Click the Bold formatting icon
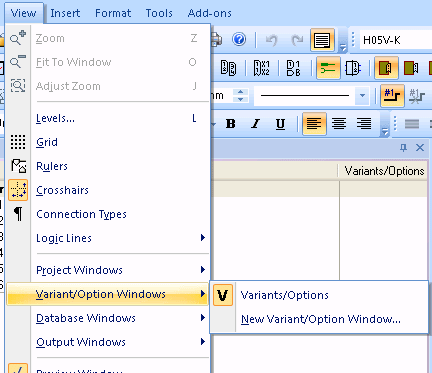This screenshot has width=432, height=373. [231, 124]
